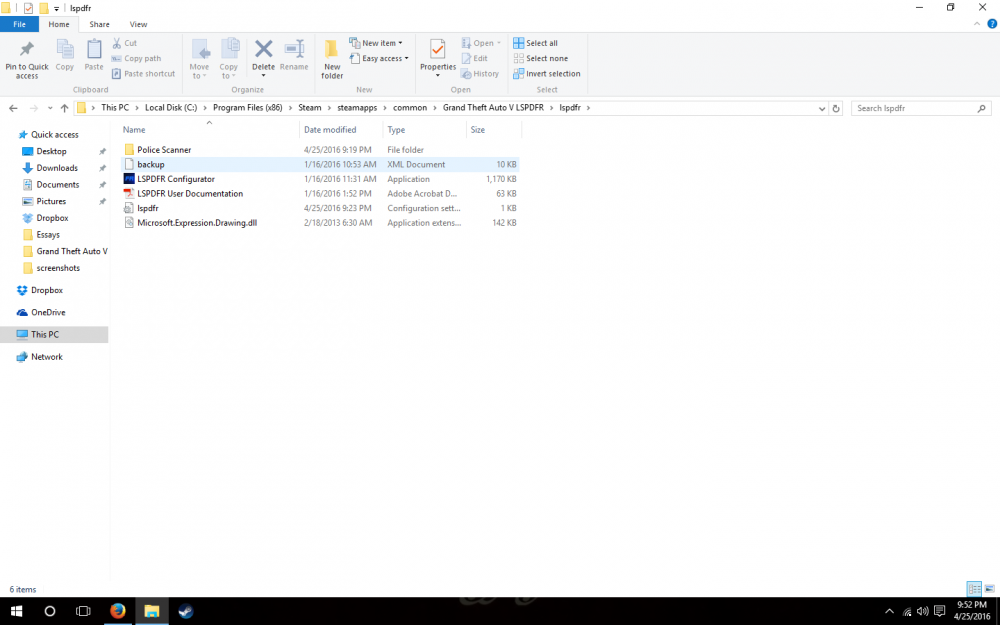This screenshot has width=1000, height=625.
Task: Click Paste shortcut command
Action: [143, 73]
